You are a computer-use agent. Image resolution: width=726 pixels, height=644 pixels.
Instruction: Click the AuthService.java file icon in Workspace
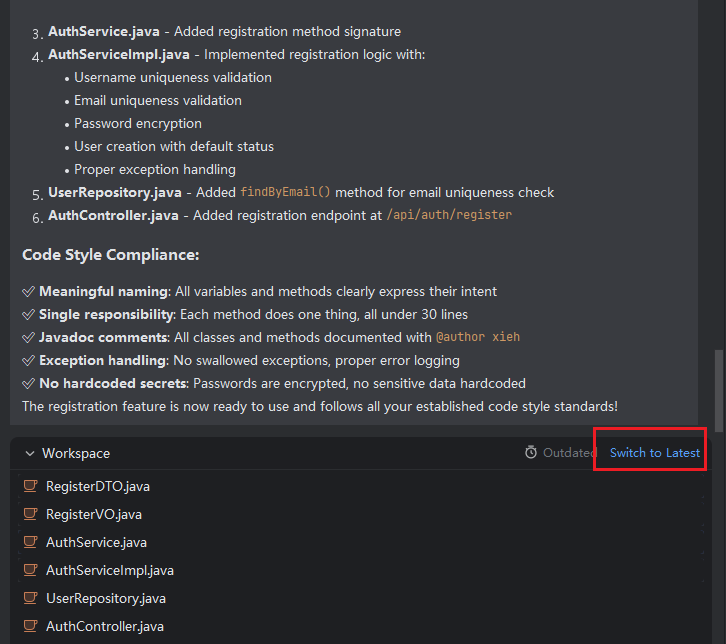point(30,543)
